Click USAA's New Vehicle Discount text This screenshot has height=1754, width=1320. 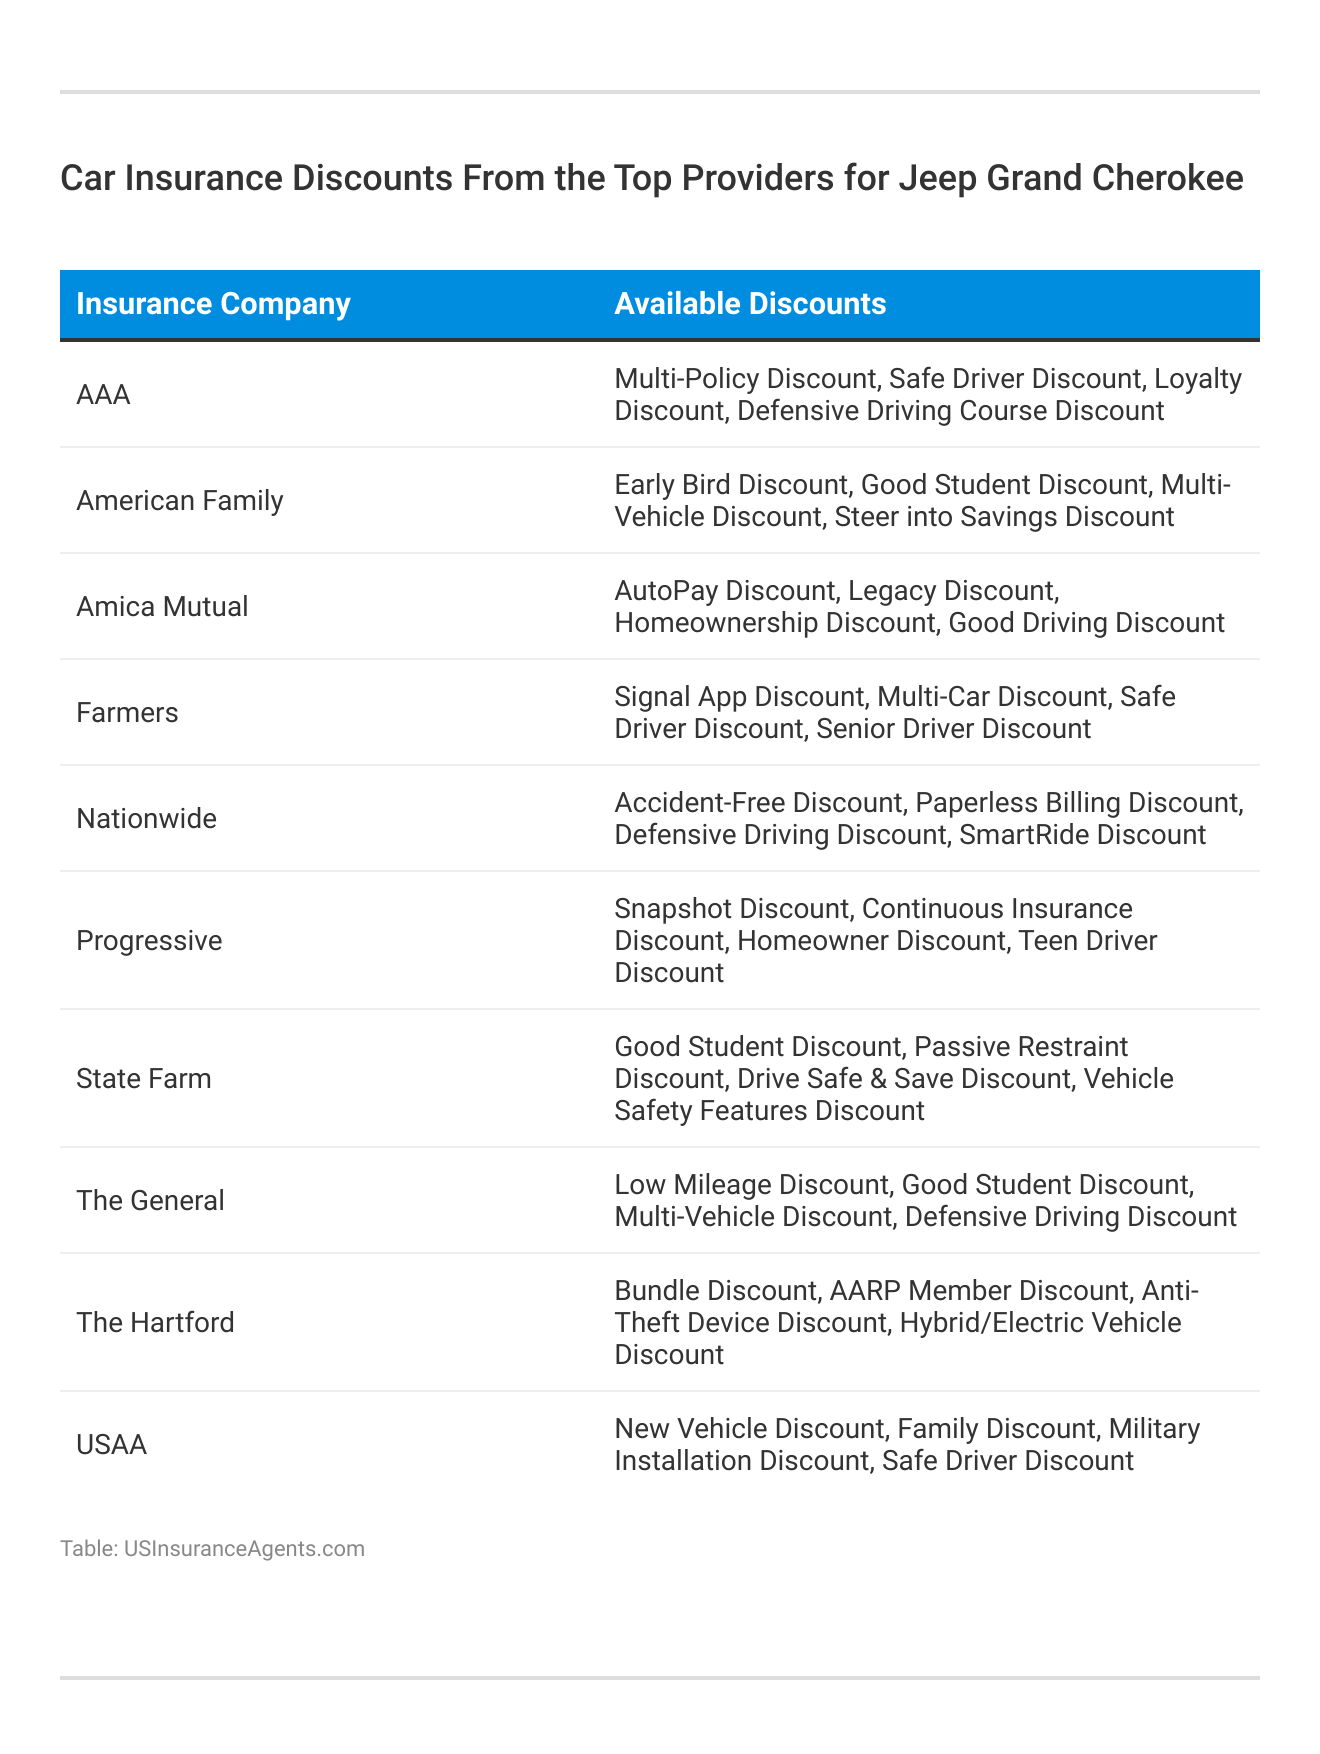(750, 1429)
